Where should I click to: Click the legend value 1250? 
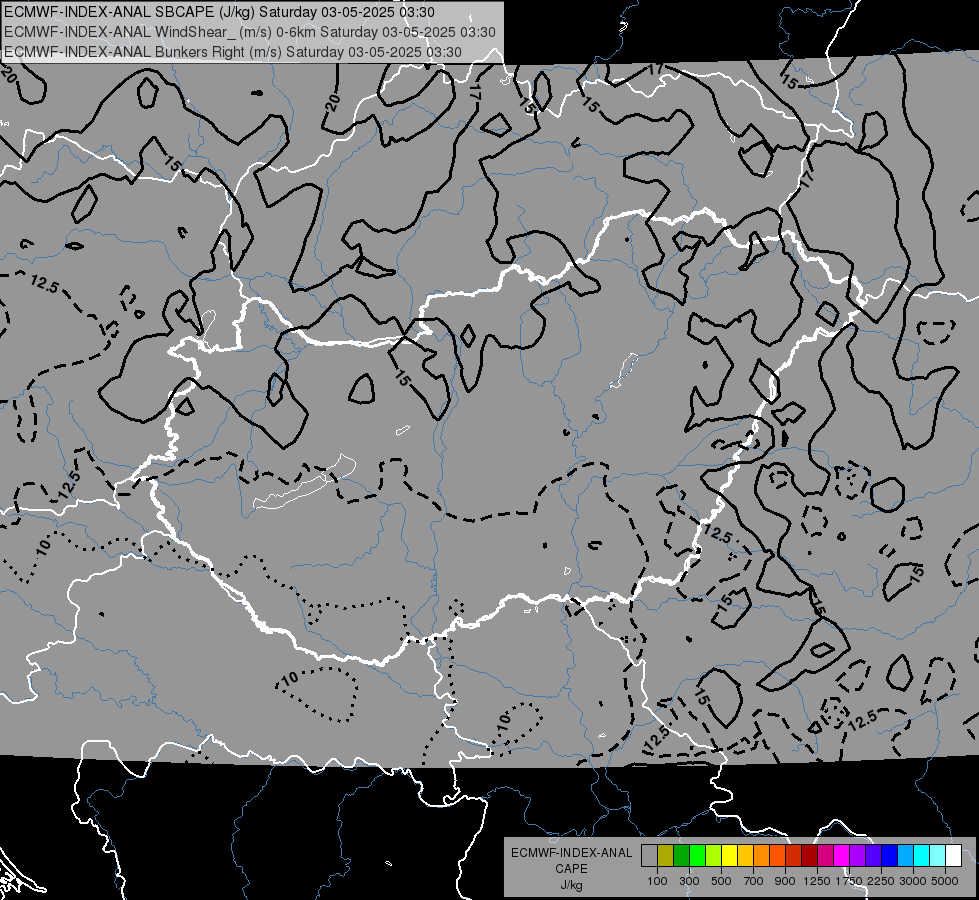817,881
